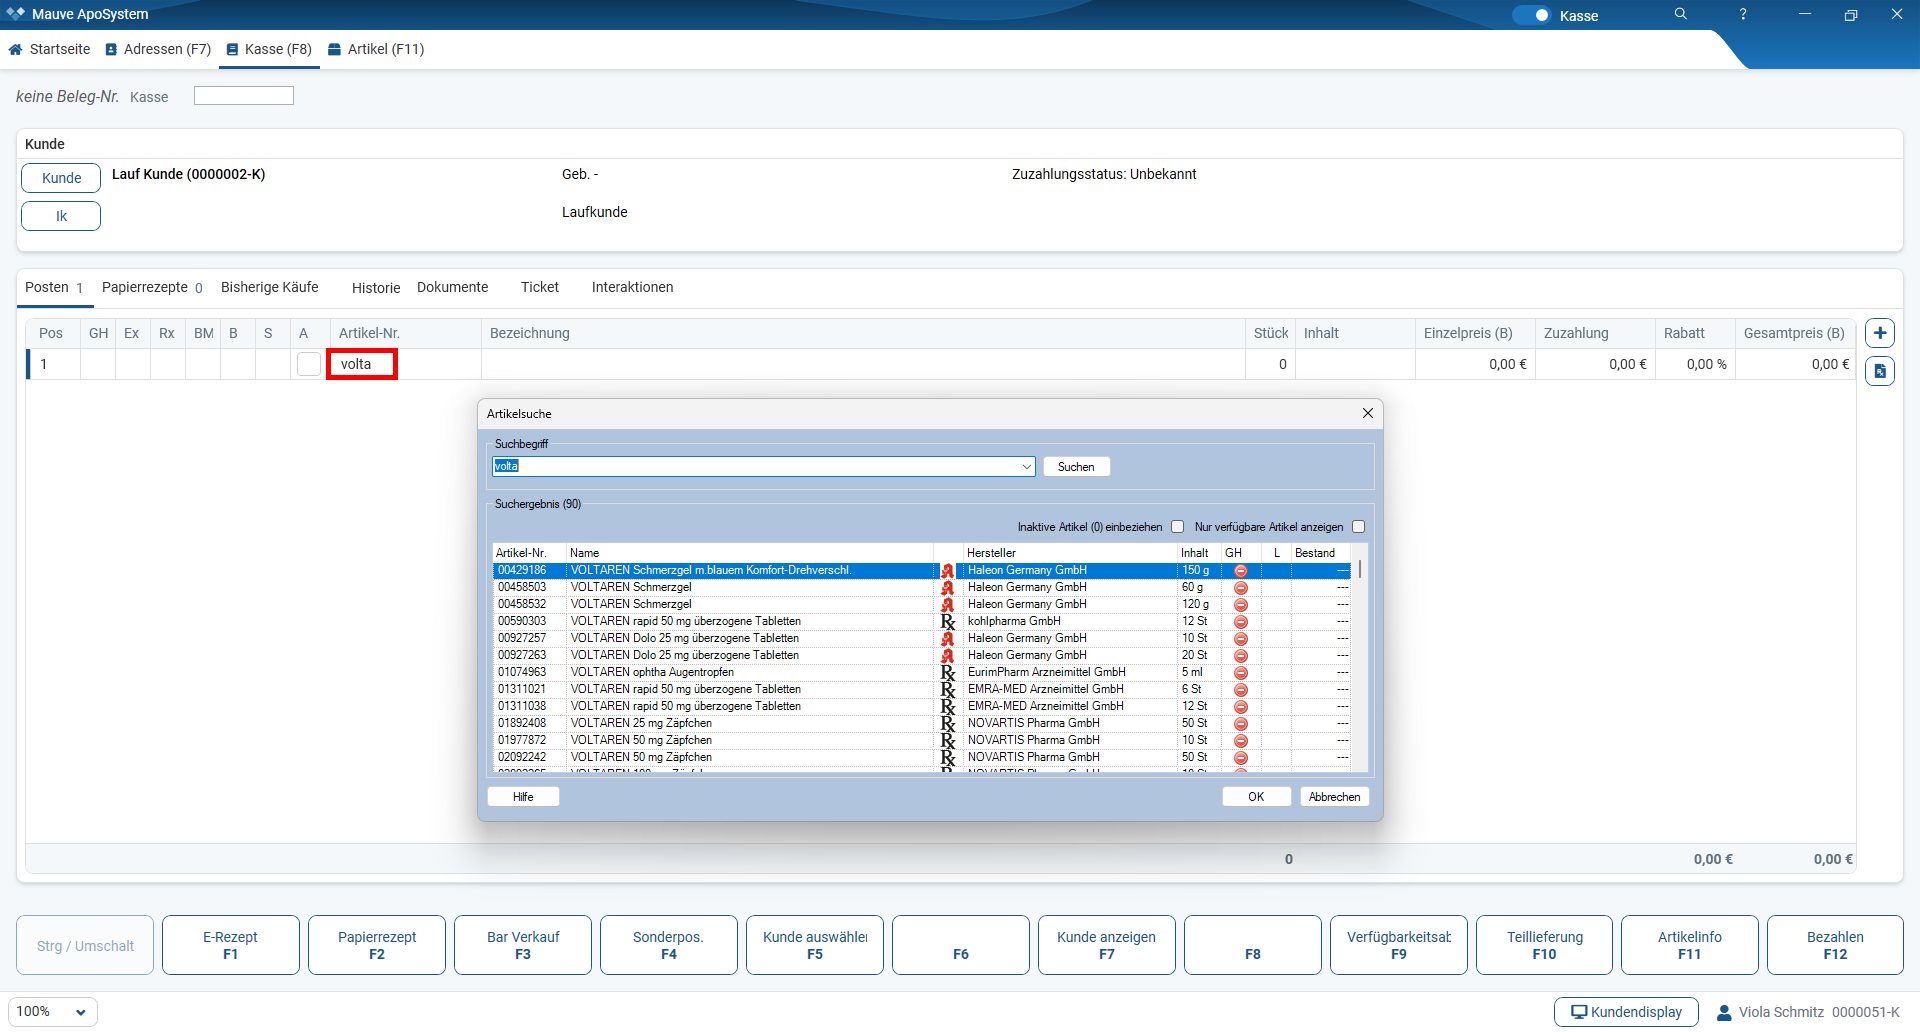Image resolution: width=1920 pixels, height=1032 pixels.
Task: Click the plus icon to add position
Action: click(1880, 333)
